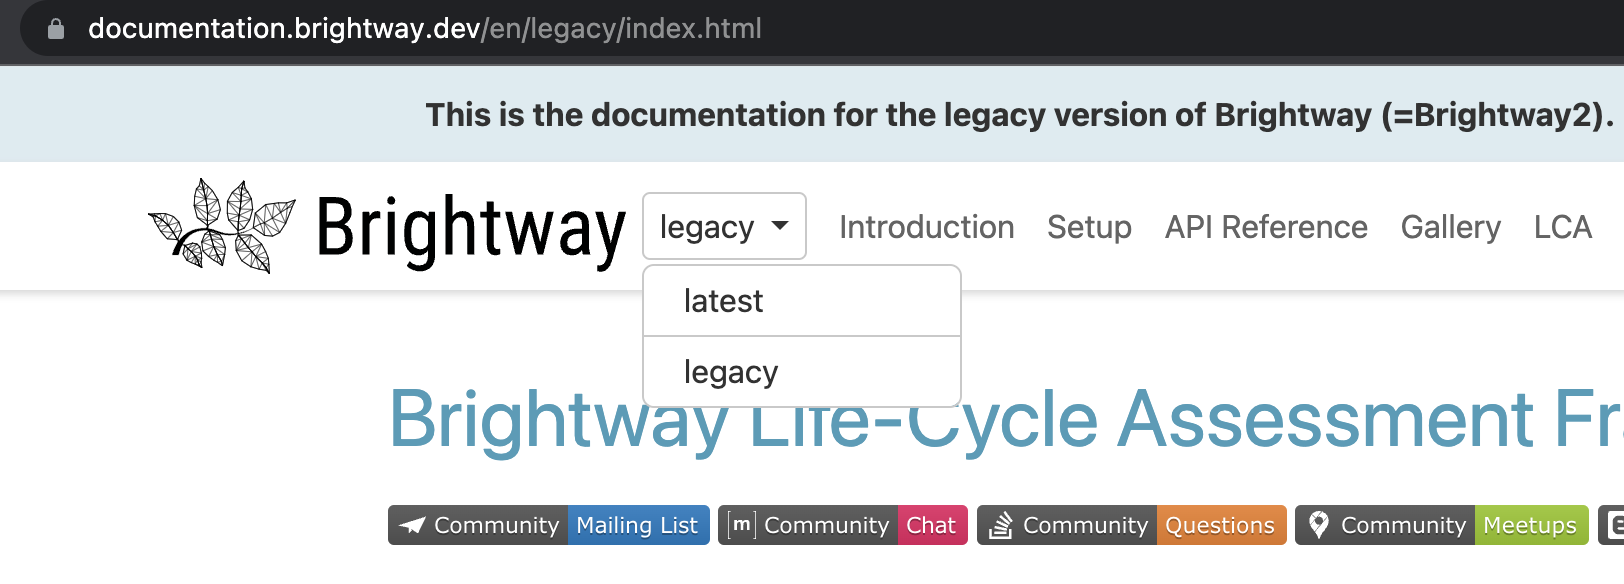Click the caret arrow on the version selector
This screenshot has height=584, width=1624.
pyautogui.click(x=781, y=227)
